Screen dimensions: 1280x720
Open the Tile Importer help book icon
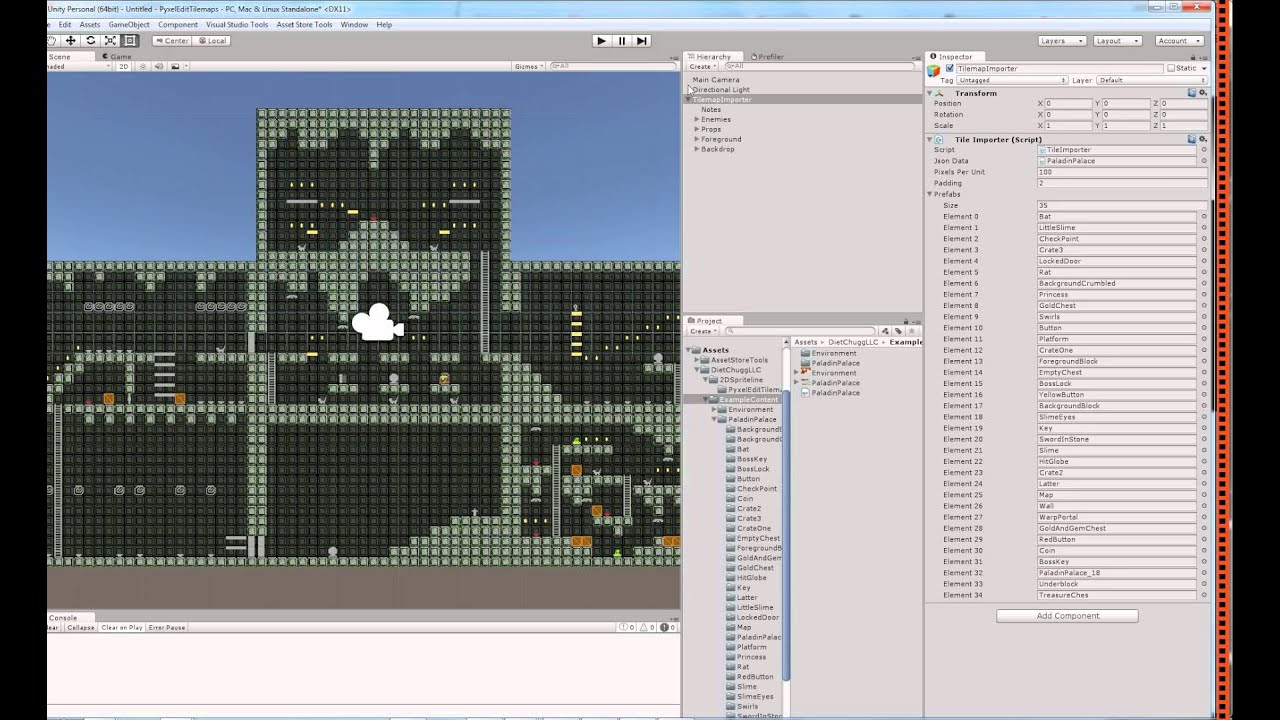pos(1192,139)
